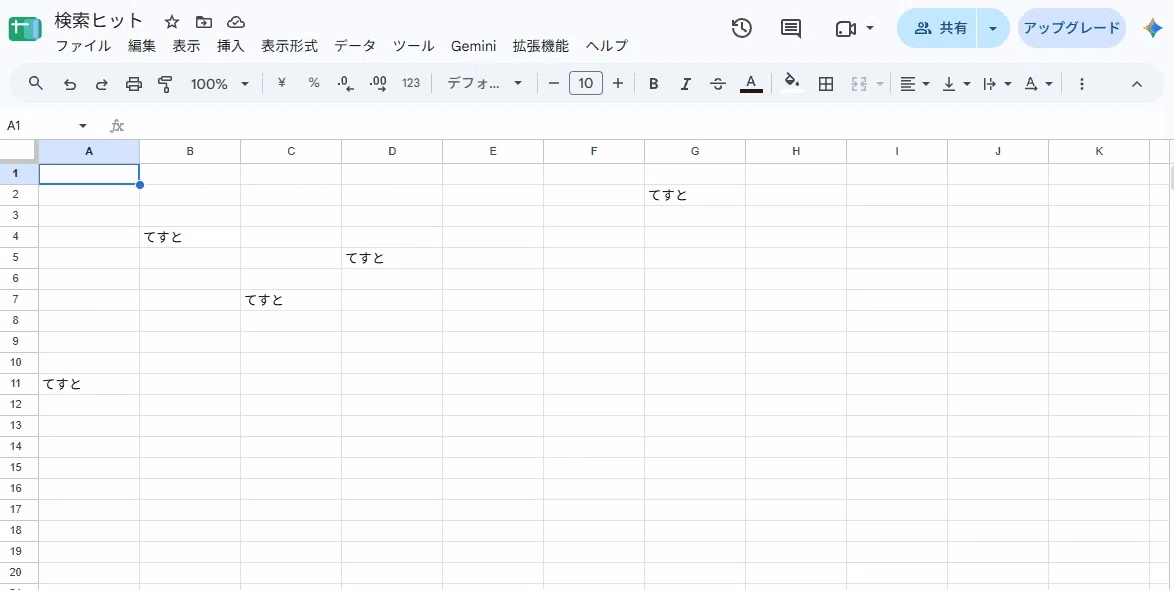1174x590 pixels.
Task: Open the vertical align dropdown
Action: (x=956, y=84)
